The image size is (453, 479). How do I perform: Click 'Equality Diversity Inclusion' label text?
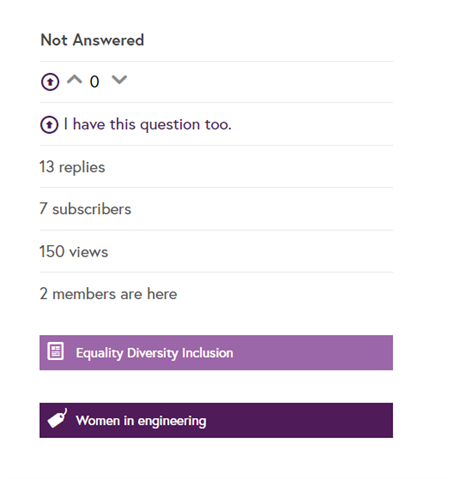[x=155, y=353]
